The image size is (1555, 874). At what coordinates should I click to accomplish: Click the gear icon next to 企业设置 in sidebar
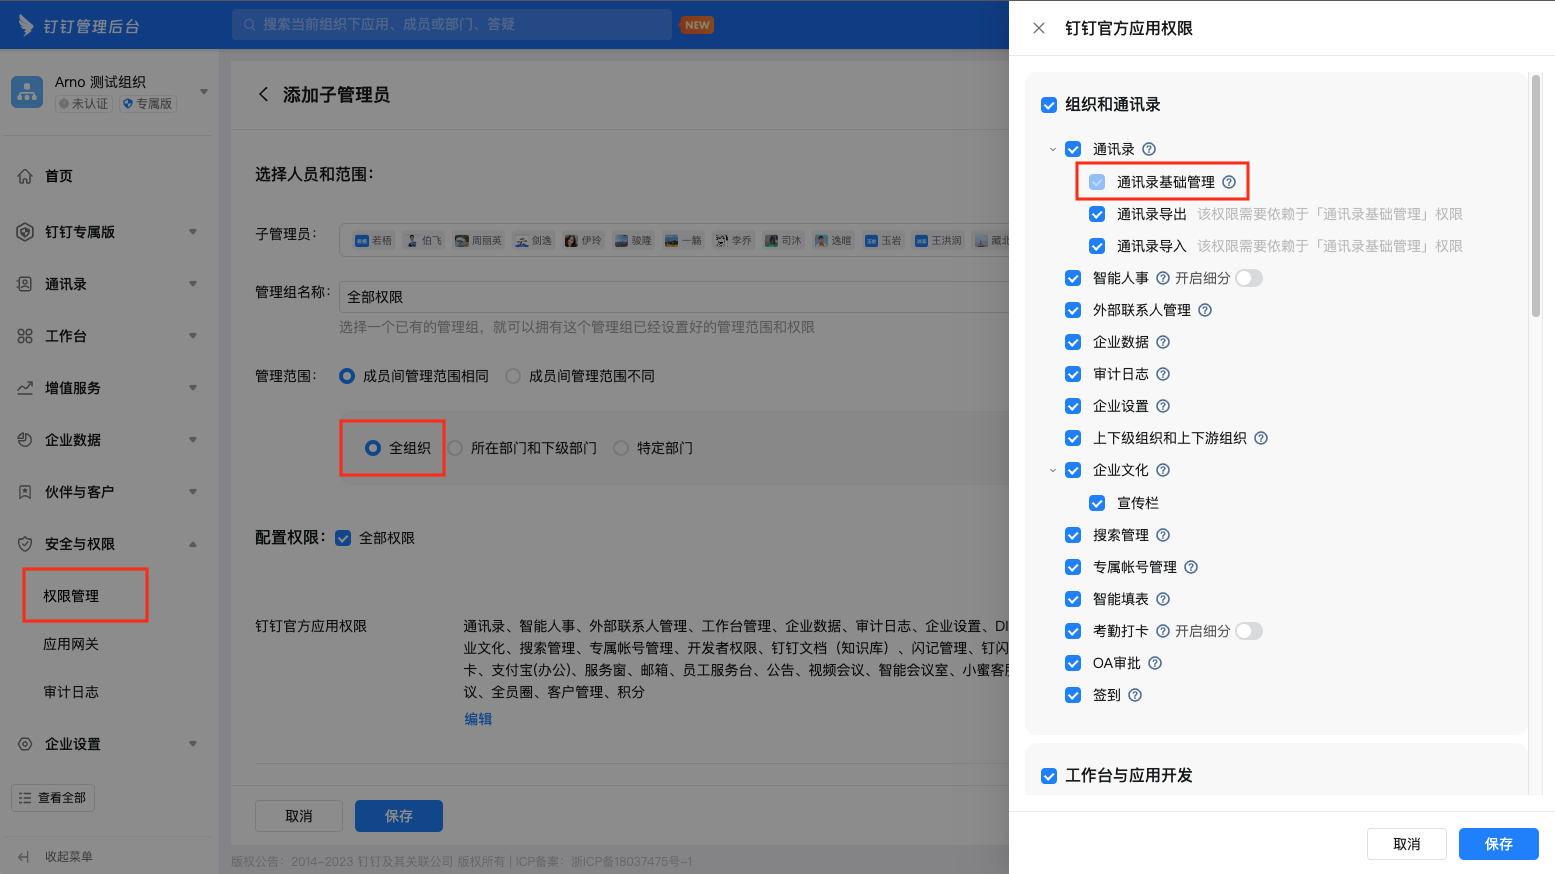tap(25, 744)
